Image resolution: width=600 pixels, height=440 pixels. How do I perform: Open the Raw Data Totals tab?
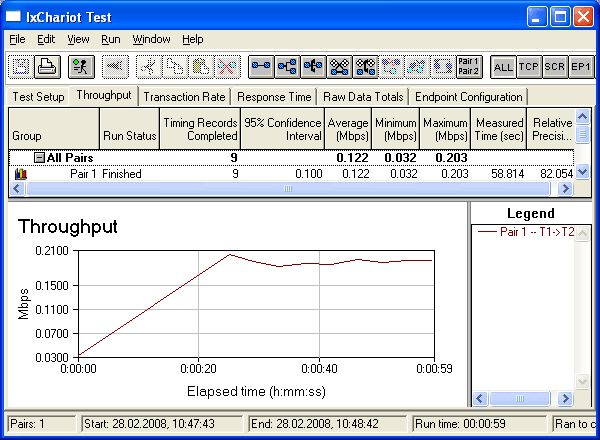point(363,97)
